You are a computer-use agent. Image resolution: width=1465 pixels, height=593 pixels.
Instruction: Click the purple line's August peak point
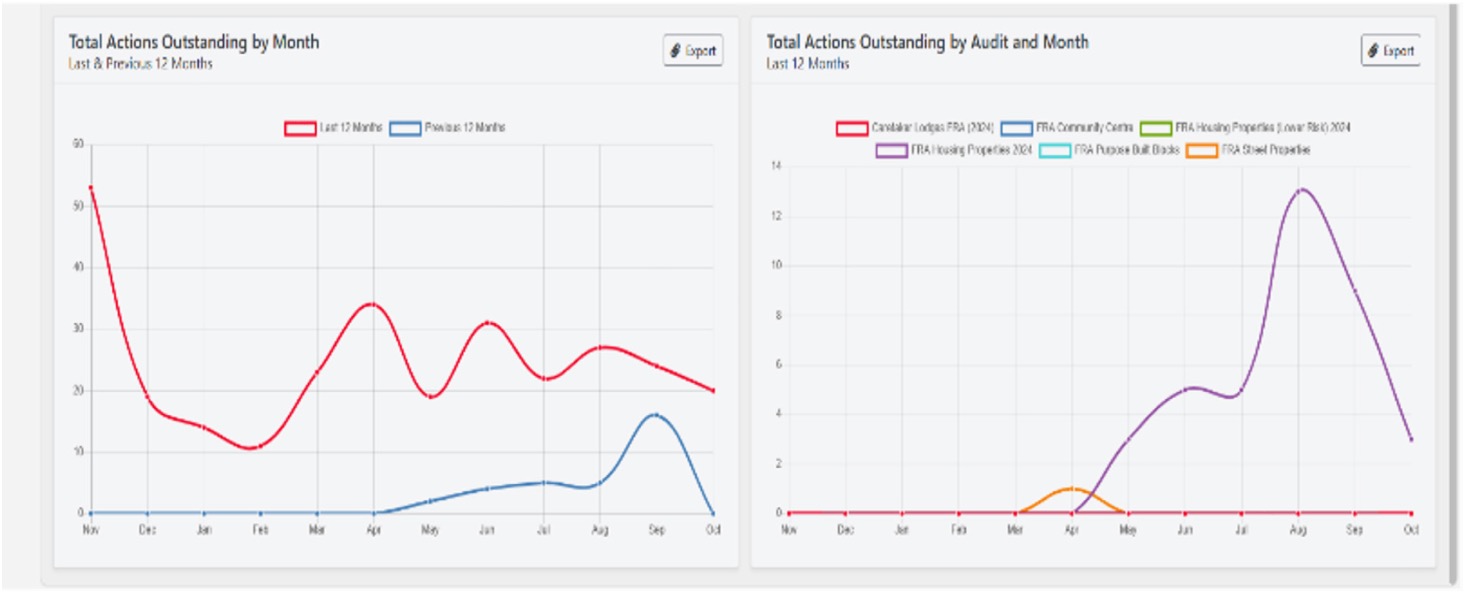point(1298,190)
